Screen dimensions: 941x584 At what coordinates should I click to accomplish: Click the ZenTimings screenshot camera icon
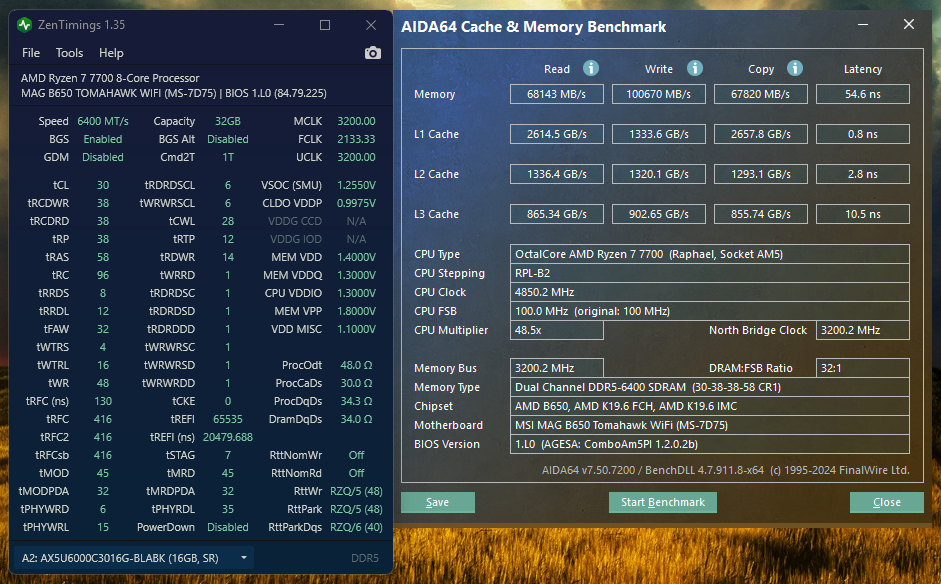coord(373,53)
